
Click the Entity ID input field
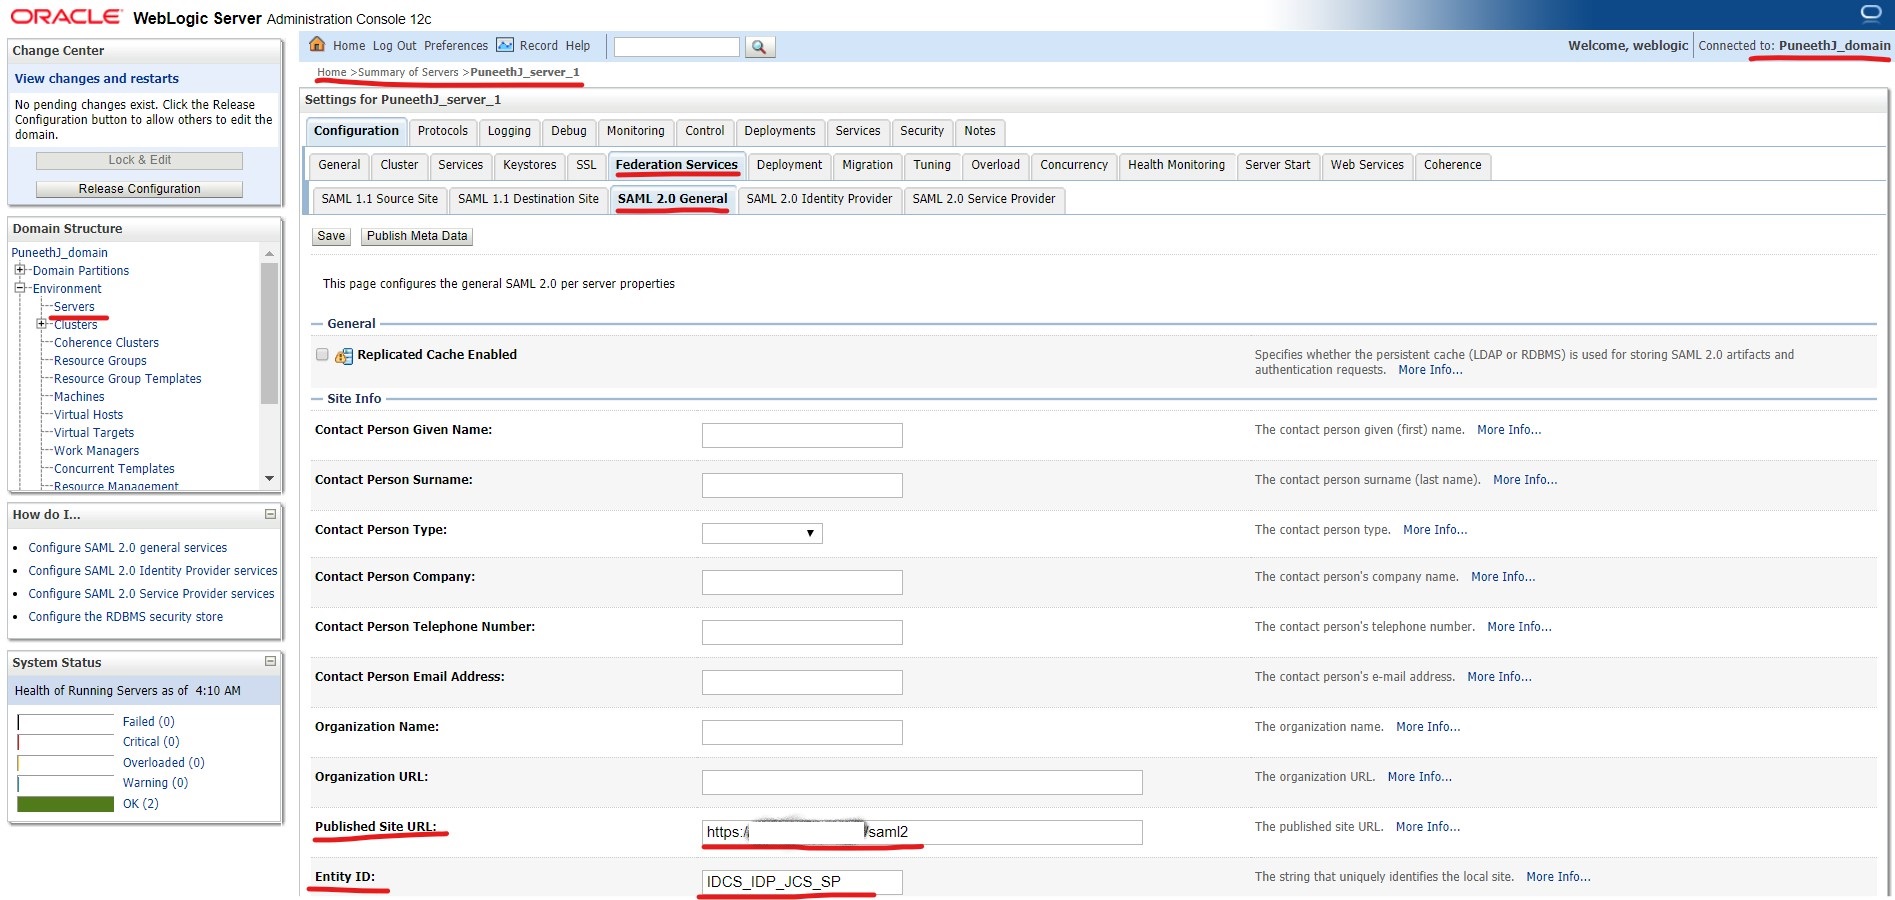click(802, 882)
